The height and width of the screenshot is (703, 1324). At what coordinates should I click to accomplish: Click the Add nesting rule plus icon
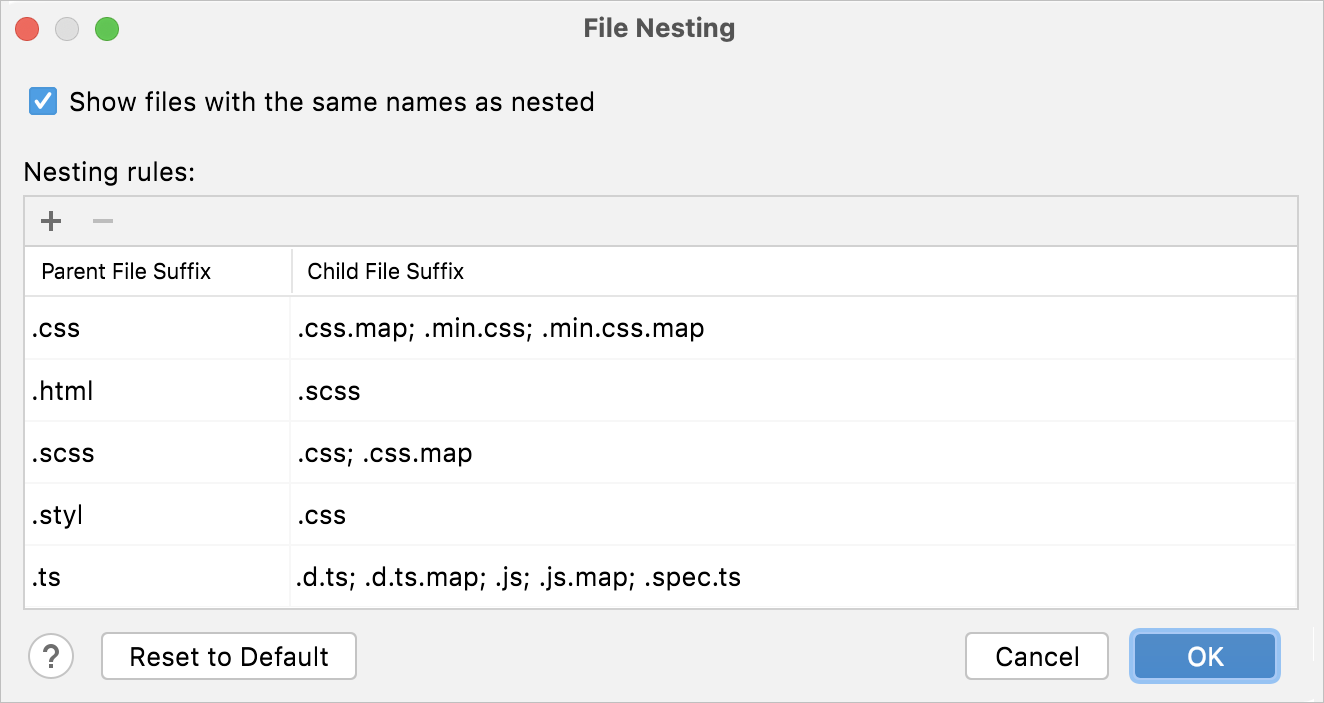50,220
